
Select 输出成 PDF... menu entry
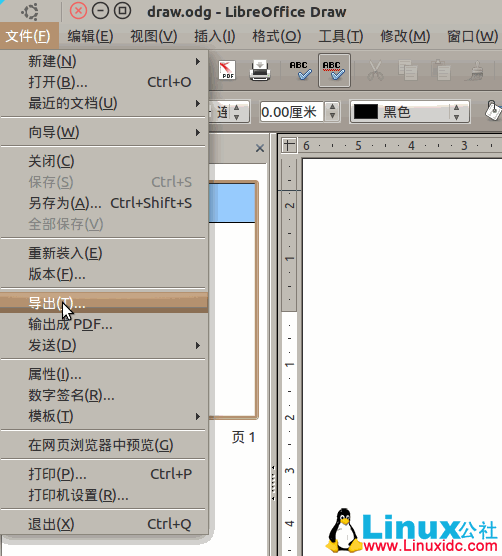[x=104, y=324]
